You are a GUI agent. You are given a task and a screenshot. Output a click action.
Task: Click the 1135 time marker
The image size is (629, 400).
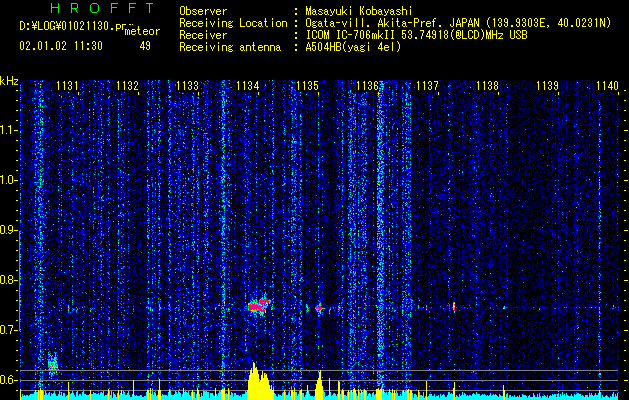[307, 85]
